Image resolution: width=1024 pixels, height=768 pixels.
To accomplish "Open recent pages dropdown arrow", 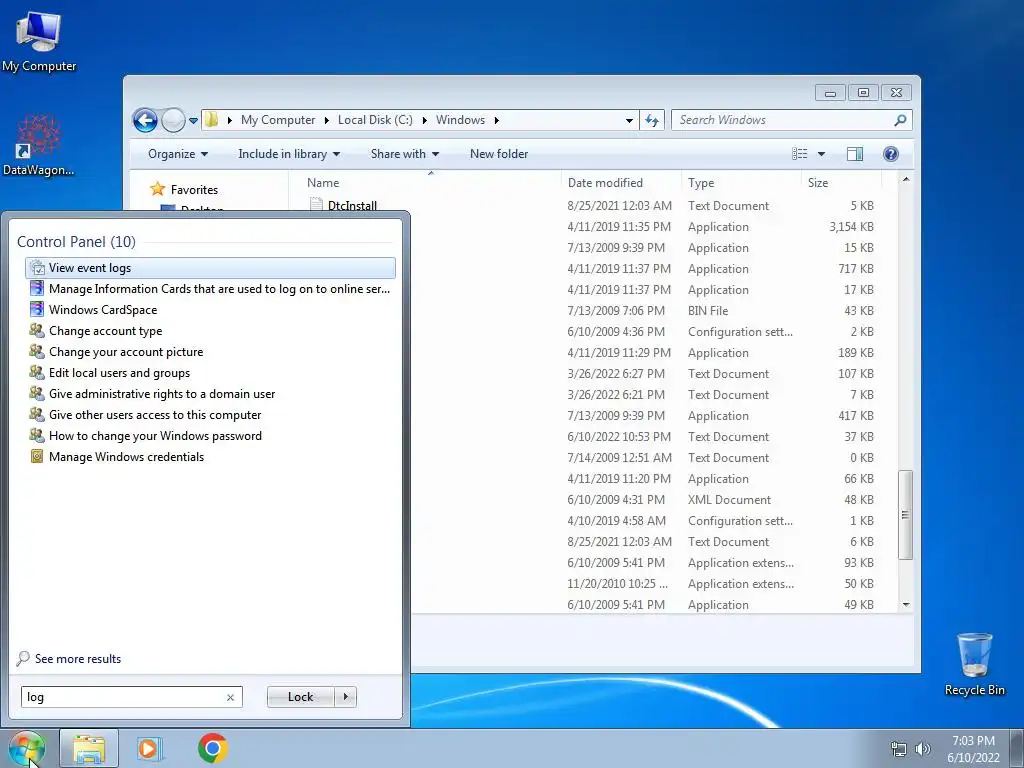I will (x=193, y=121).
